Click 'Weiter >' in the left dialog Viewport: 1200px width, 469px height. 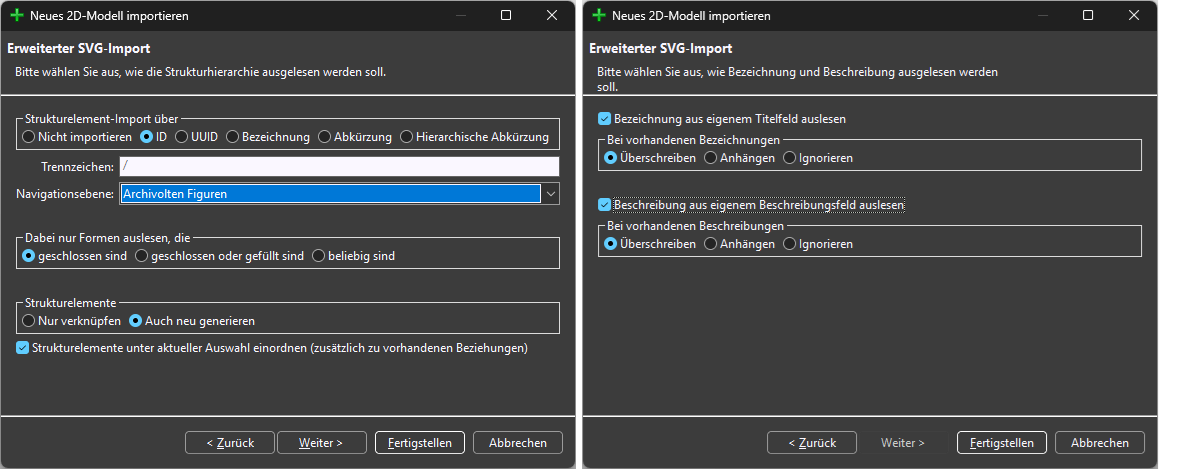click(322, 442)
